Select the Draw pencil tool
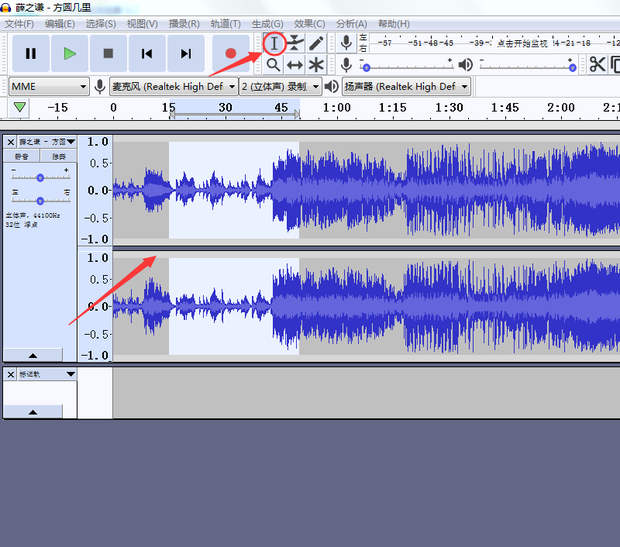This screenshot has width=620, height=547. pos(316,43)
